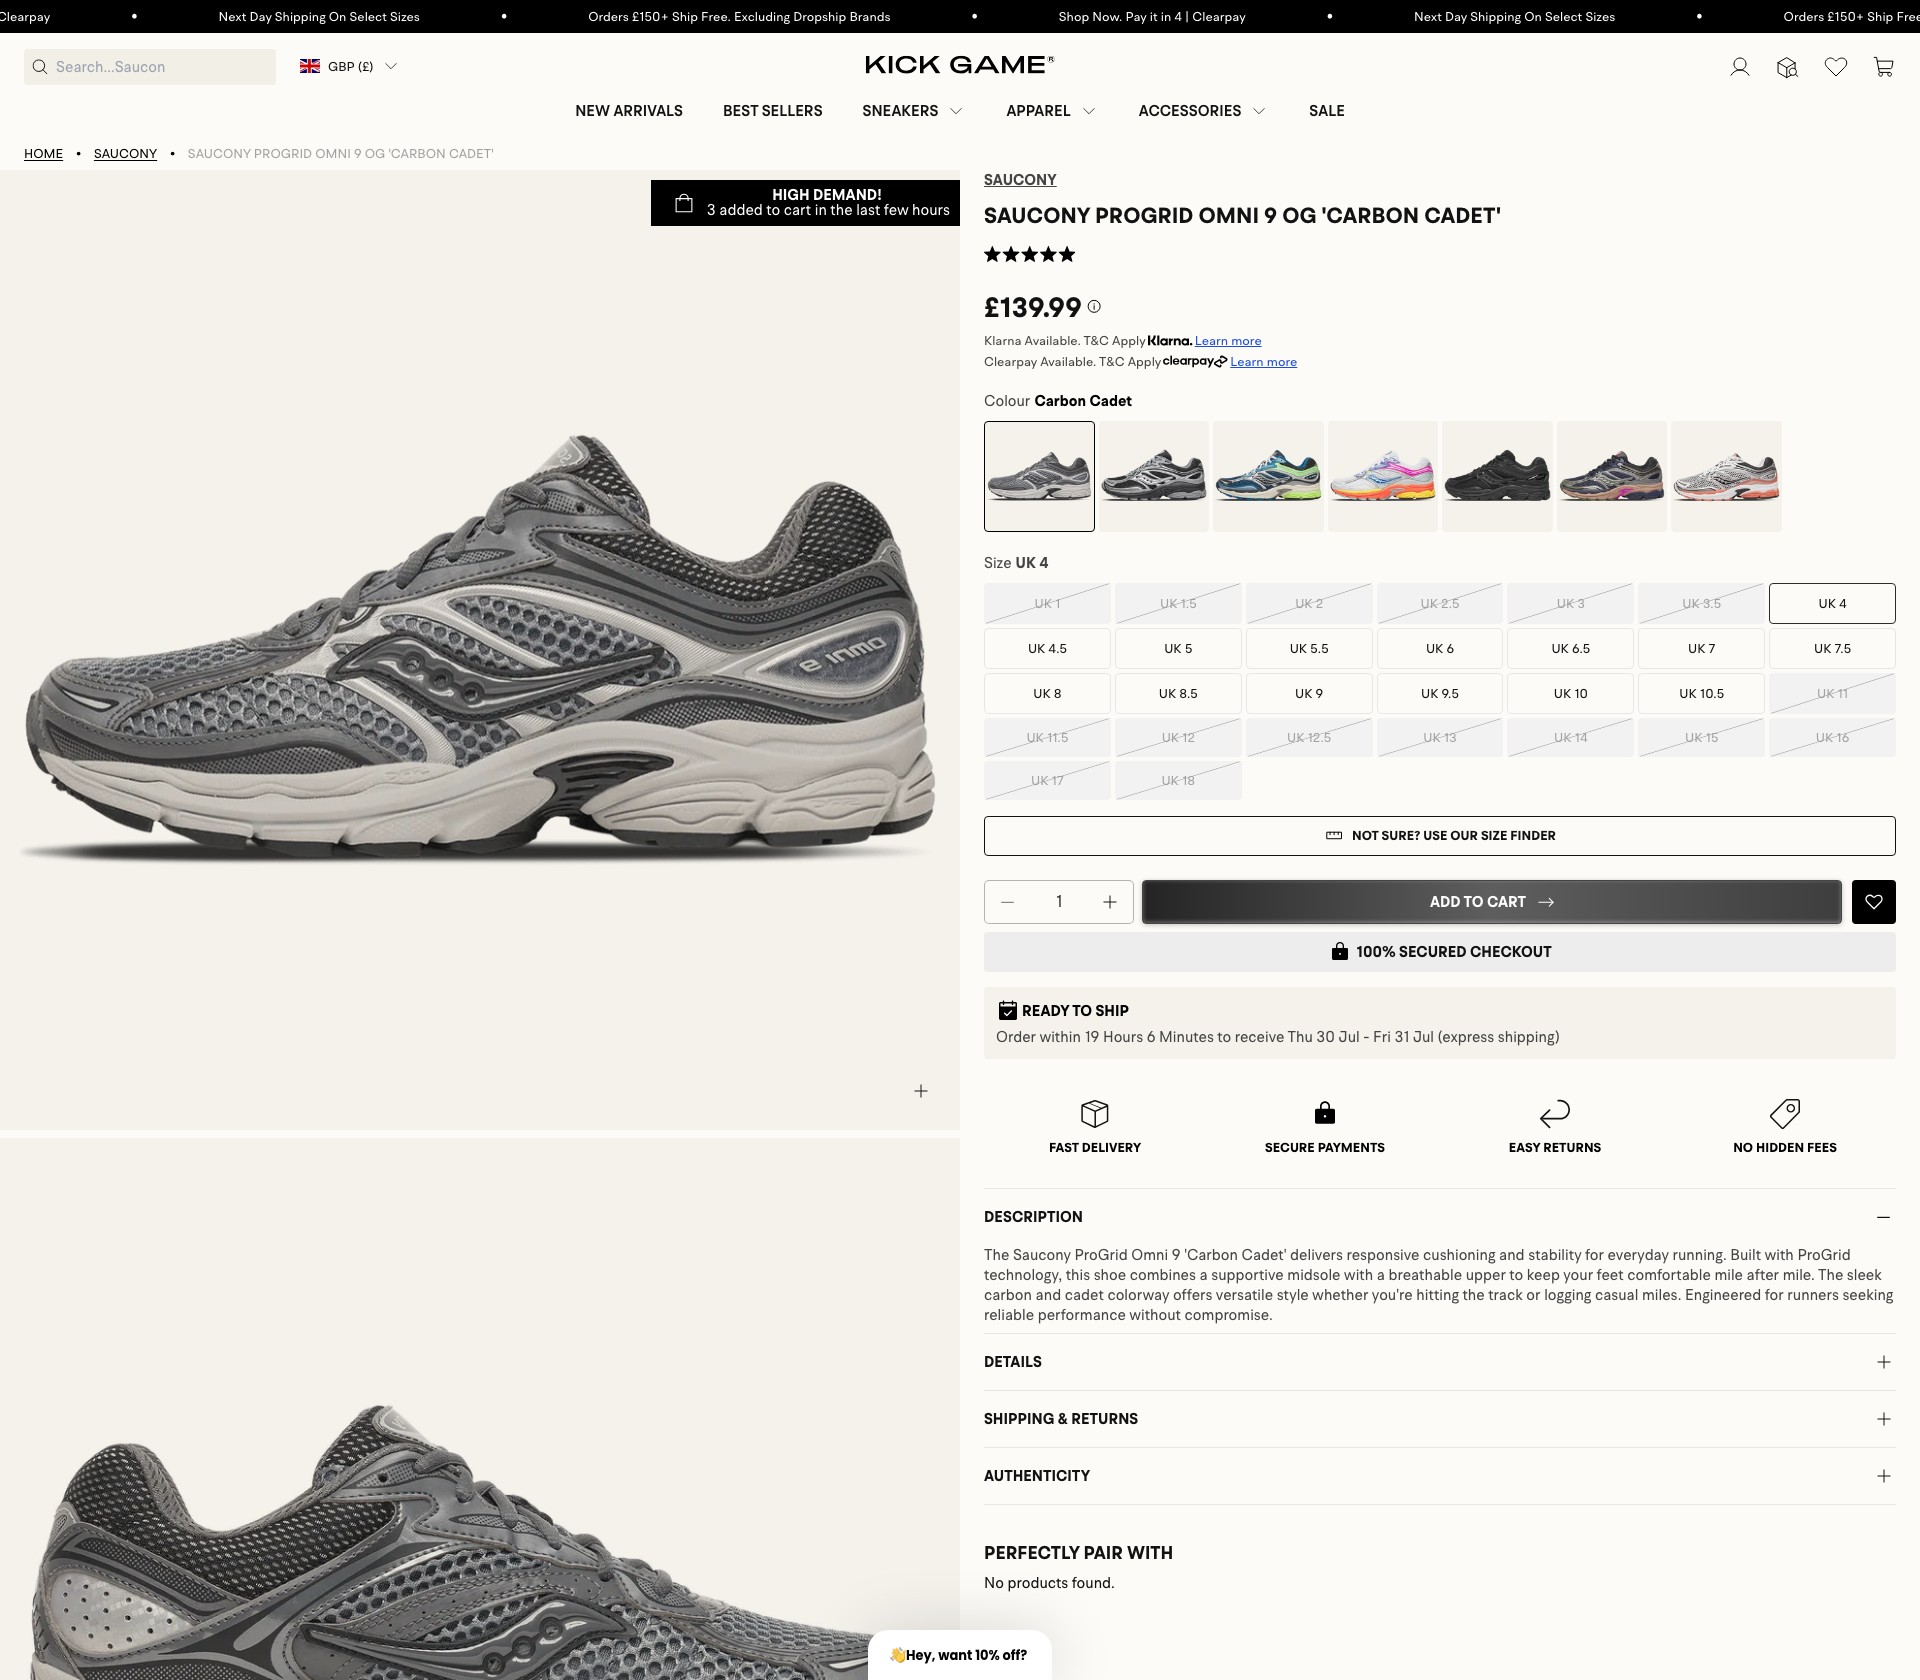Select the Carbon Cadet grey colour swatch
The height and width of the screenshot is (1680, 1920).
tap(1039, 476)
